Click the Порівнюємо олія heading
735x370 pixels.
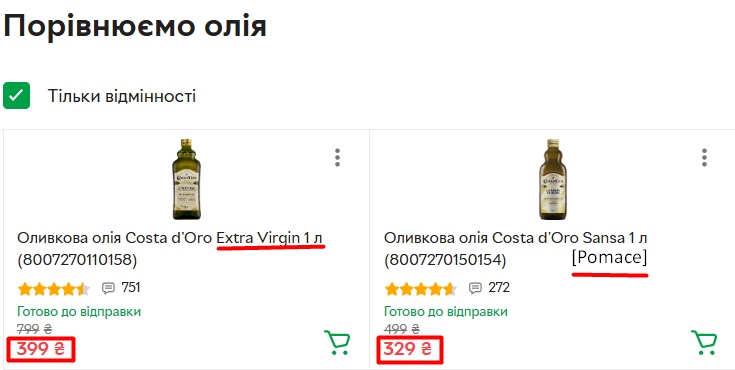pos(135,26)
